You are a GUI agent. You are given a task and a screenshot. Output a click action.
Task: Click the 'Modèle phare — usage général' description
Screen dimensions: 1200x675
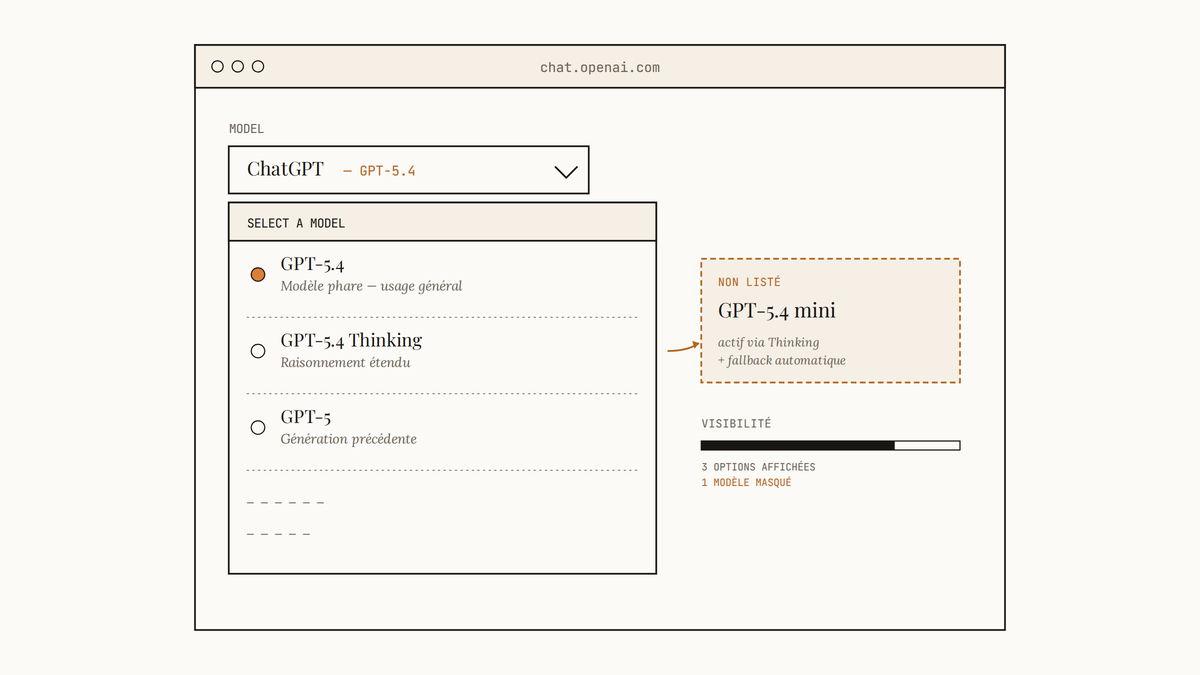coord(371,286)
